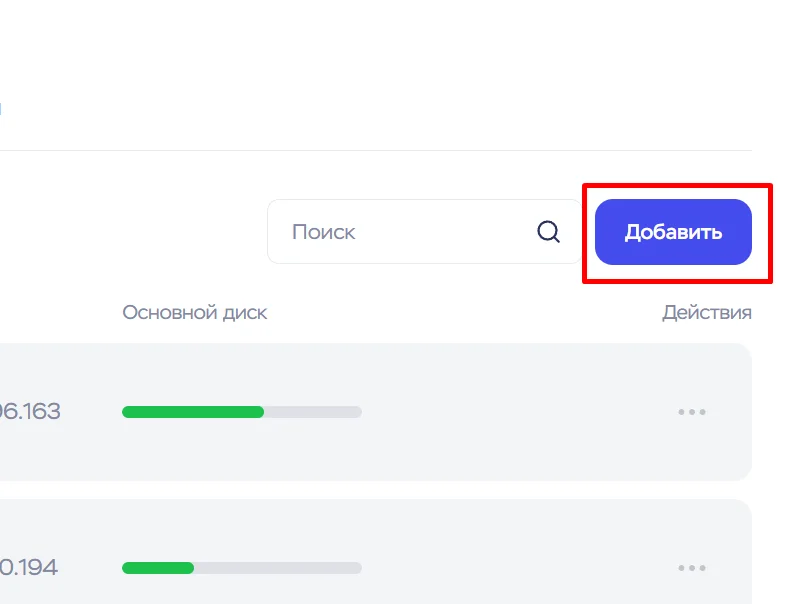Open three-dot menu for row ending 0.194
Screen dimensions: 810x604
click(692, 567)
